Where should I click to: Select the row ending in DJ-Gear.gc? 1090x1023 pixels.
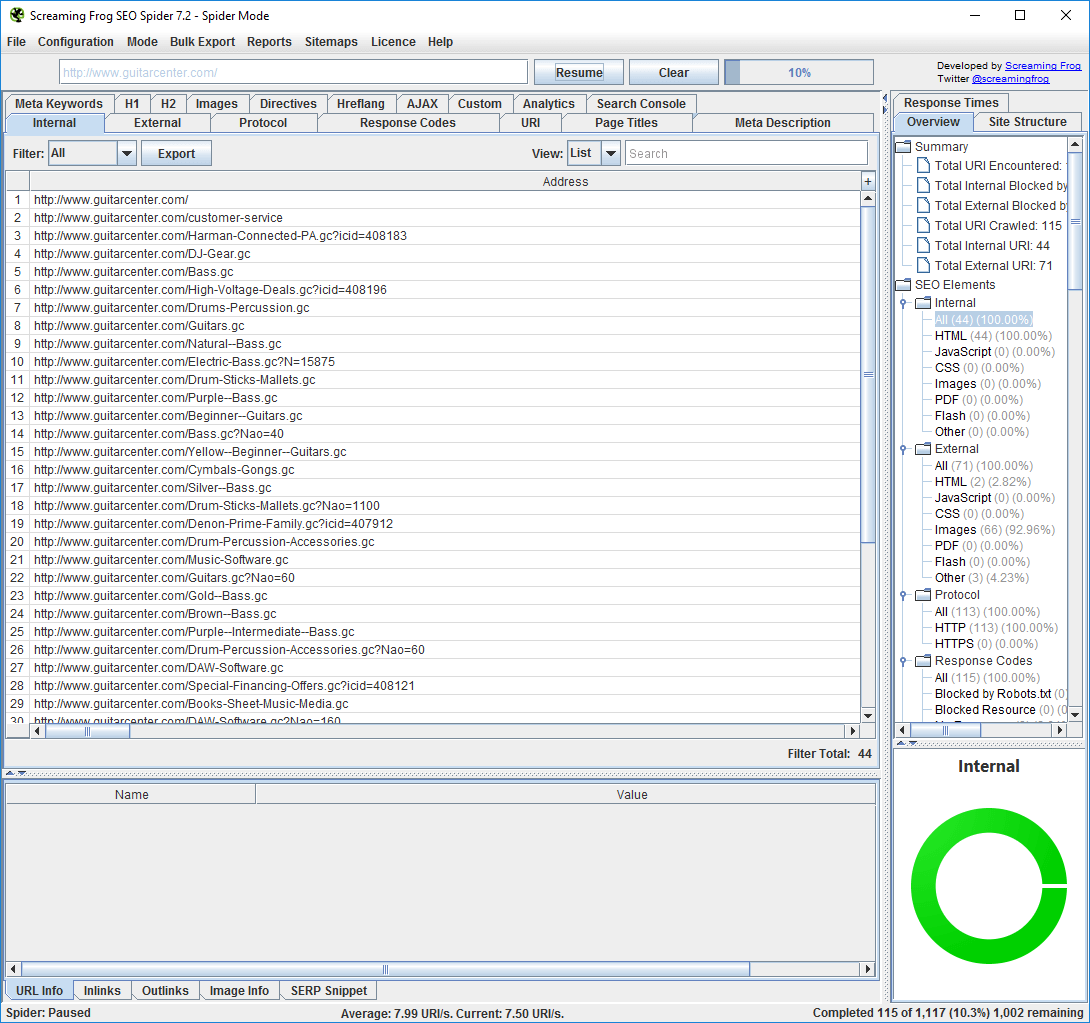pos(445,254)
